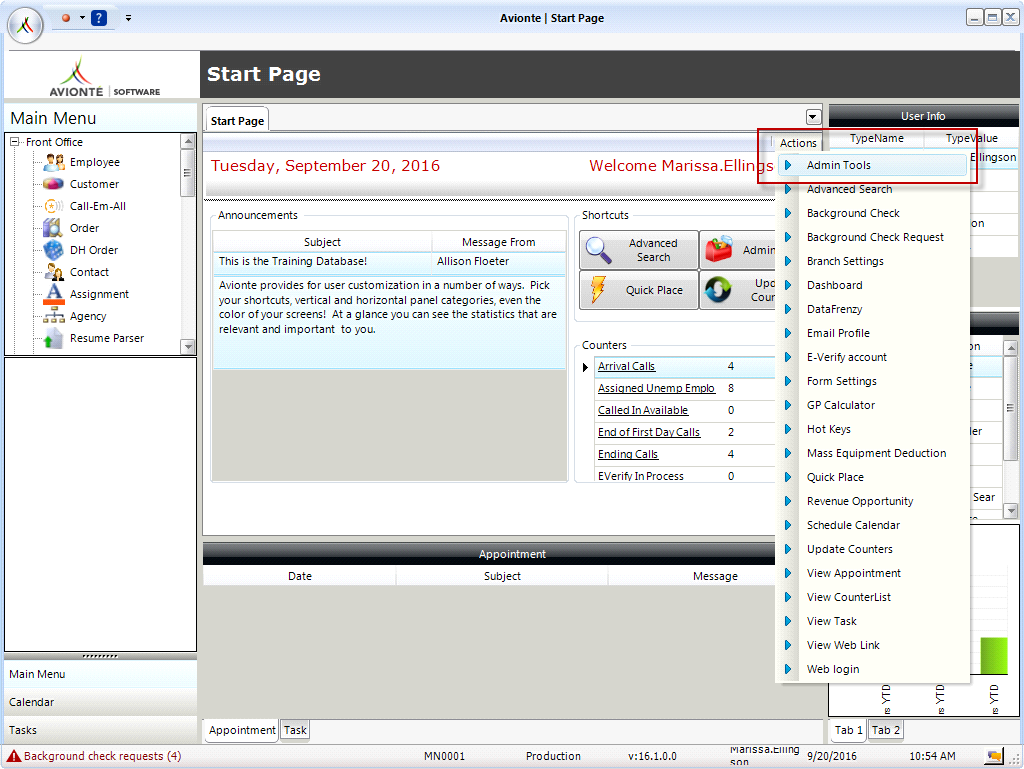Open DH Order from the Main Menu tree
Image resolution: width=1024 pixels, height=769 pixels.
click(x=94, y=250)
